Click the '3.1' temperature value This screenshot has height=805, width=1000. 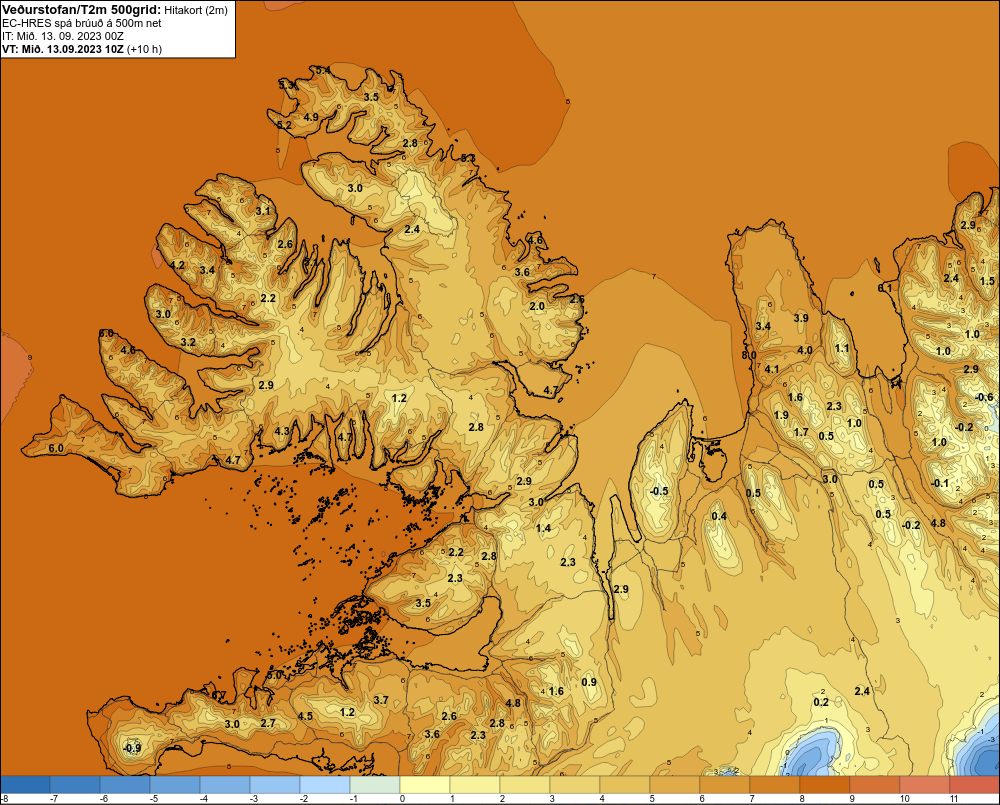point(263,211)
